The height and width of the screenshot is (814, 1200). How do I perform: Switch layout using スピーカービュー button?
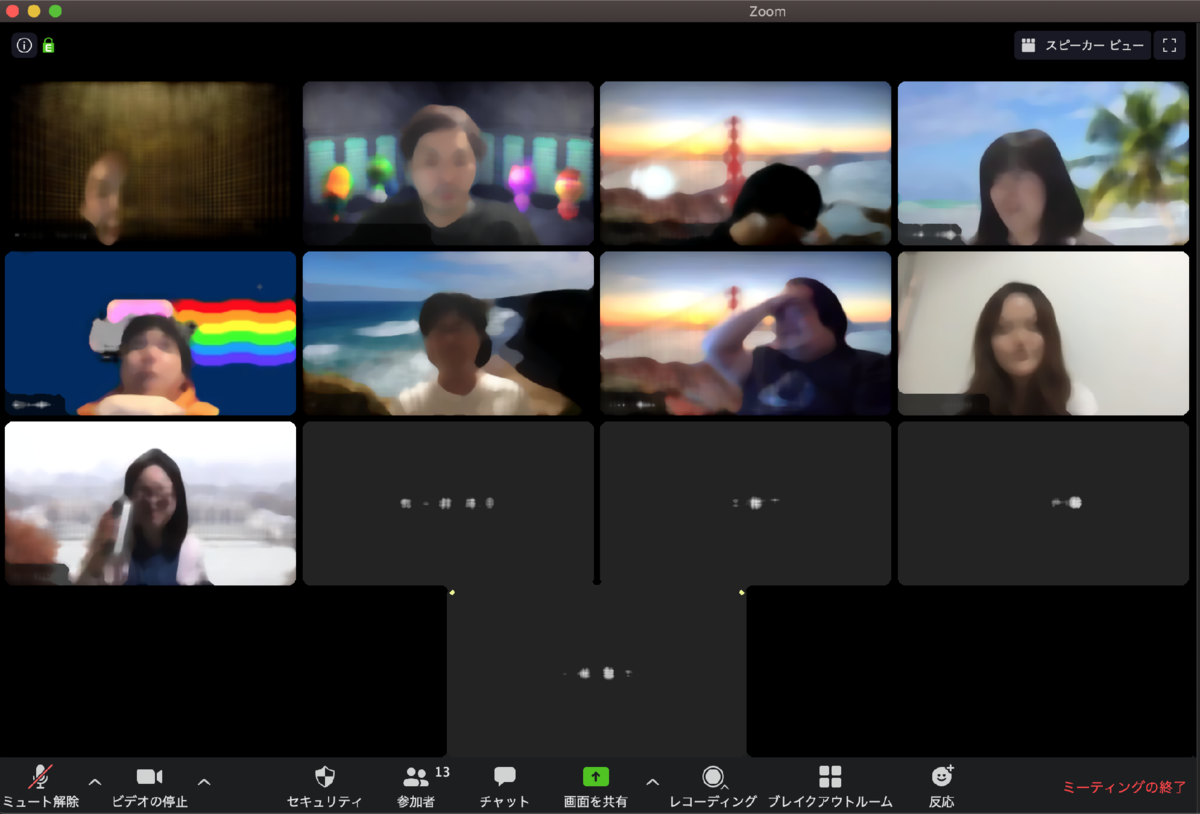1082,45
